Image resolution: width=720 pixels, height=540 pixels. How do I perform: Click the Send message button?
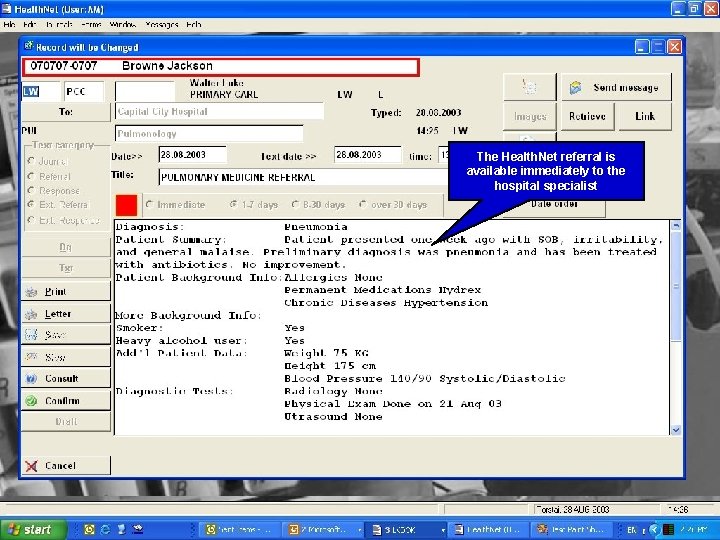pyautogui.click(x=616, y=87)
